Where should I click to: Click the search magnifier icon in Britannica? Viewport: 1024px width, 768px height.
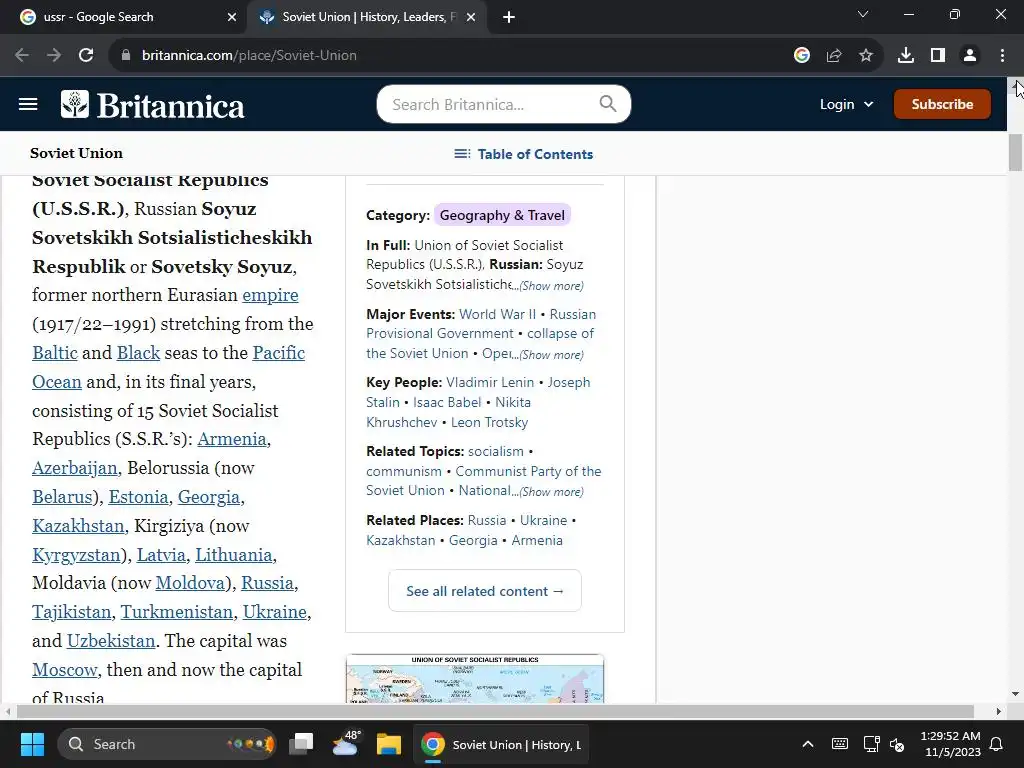tap(607, 104)
